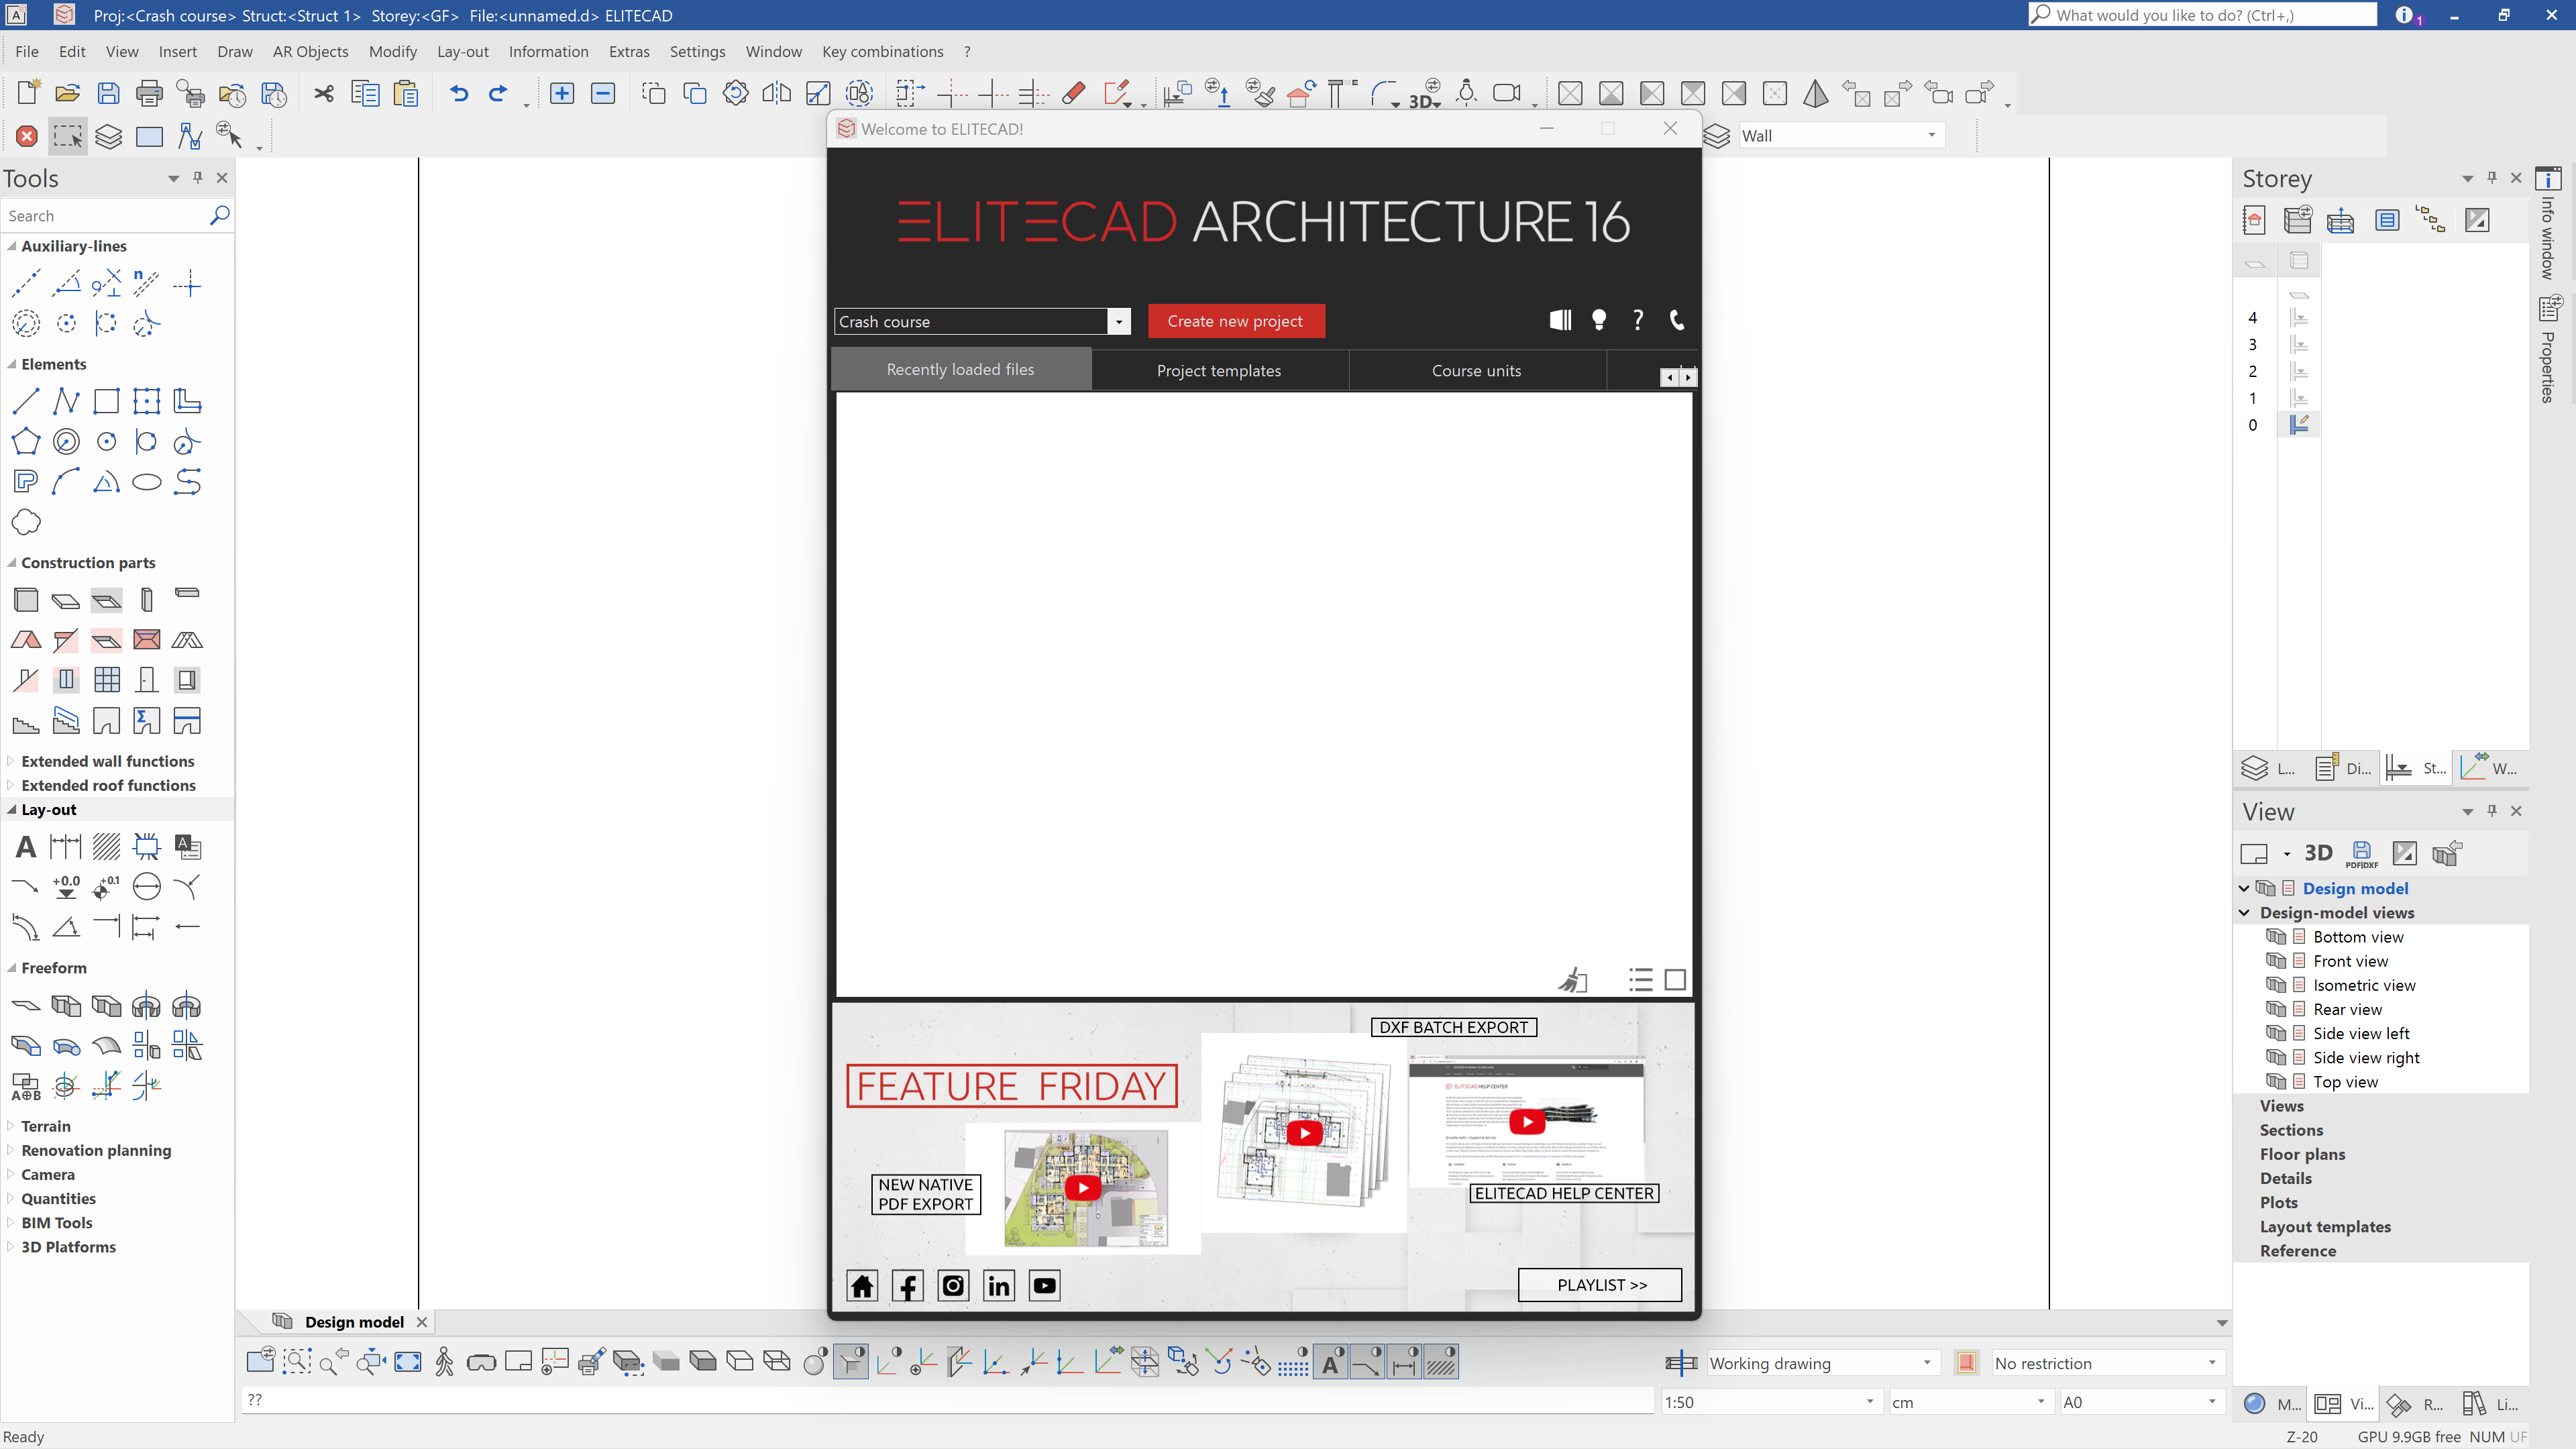Select the Line element tool

pyautogui.click(x=26, y=401)
